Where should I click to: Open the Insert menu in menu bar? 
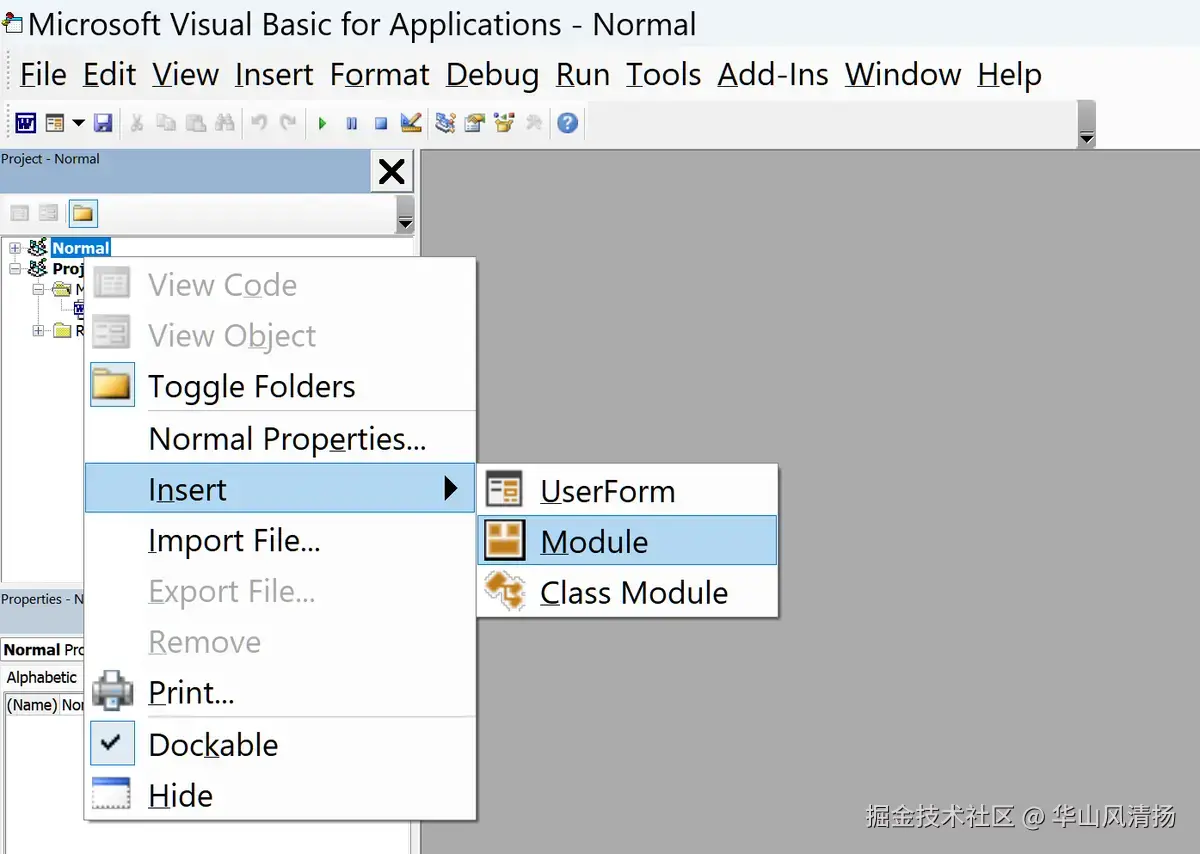tap(274, 74)
